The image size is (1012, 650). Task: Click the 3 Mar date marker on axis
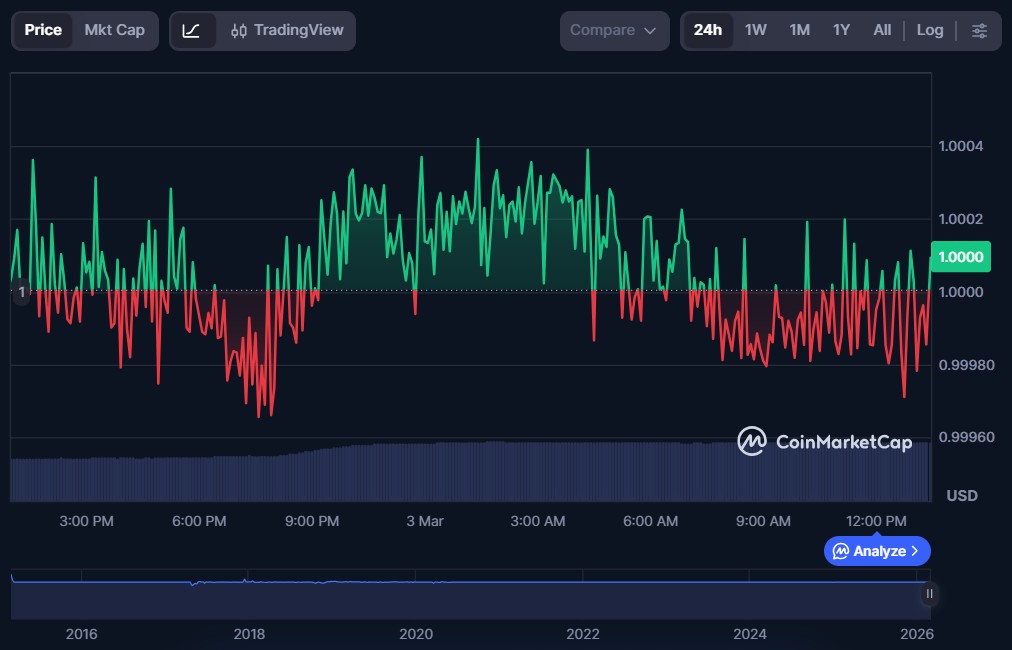pyautogui.click(x=425, y=521)
